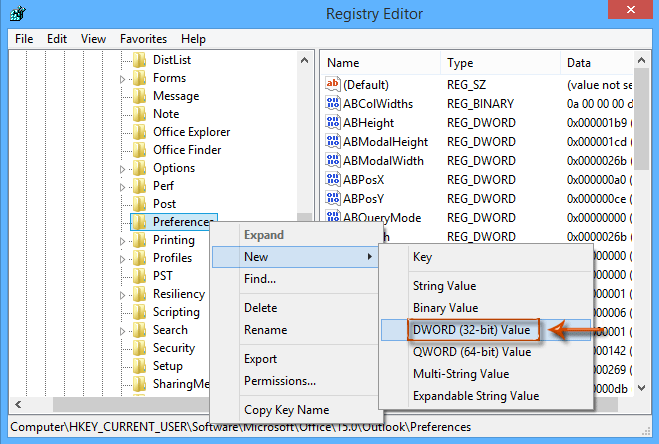The width and height of the screenshot is (659, 444).
Task: Click the binary icon beside ABColWidths
Action: pos(333,104)
